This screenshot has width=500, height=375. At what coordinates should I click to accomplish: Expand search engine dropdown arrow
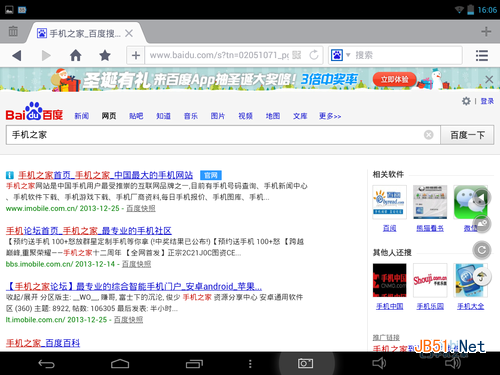[x=348, y=55]
